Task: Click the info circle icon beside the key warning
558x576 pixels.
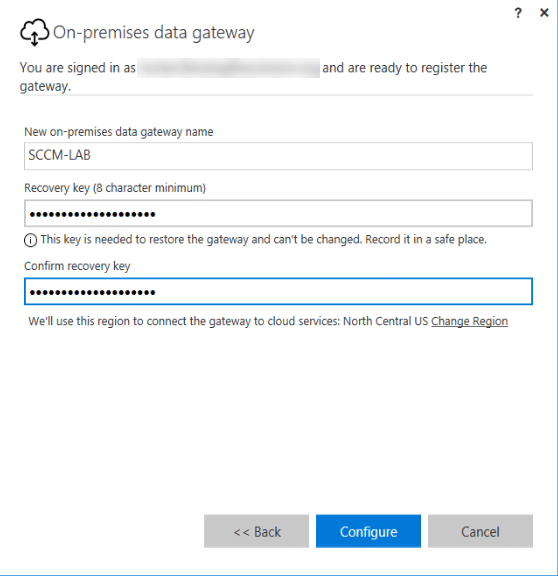Action: (30, 240)
